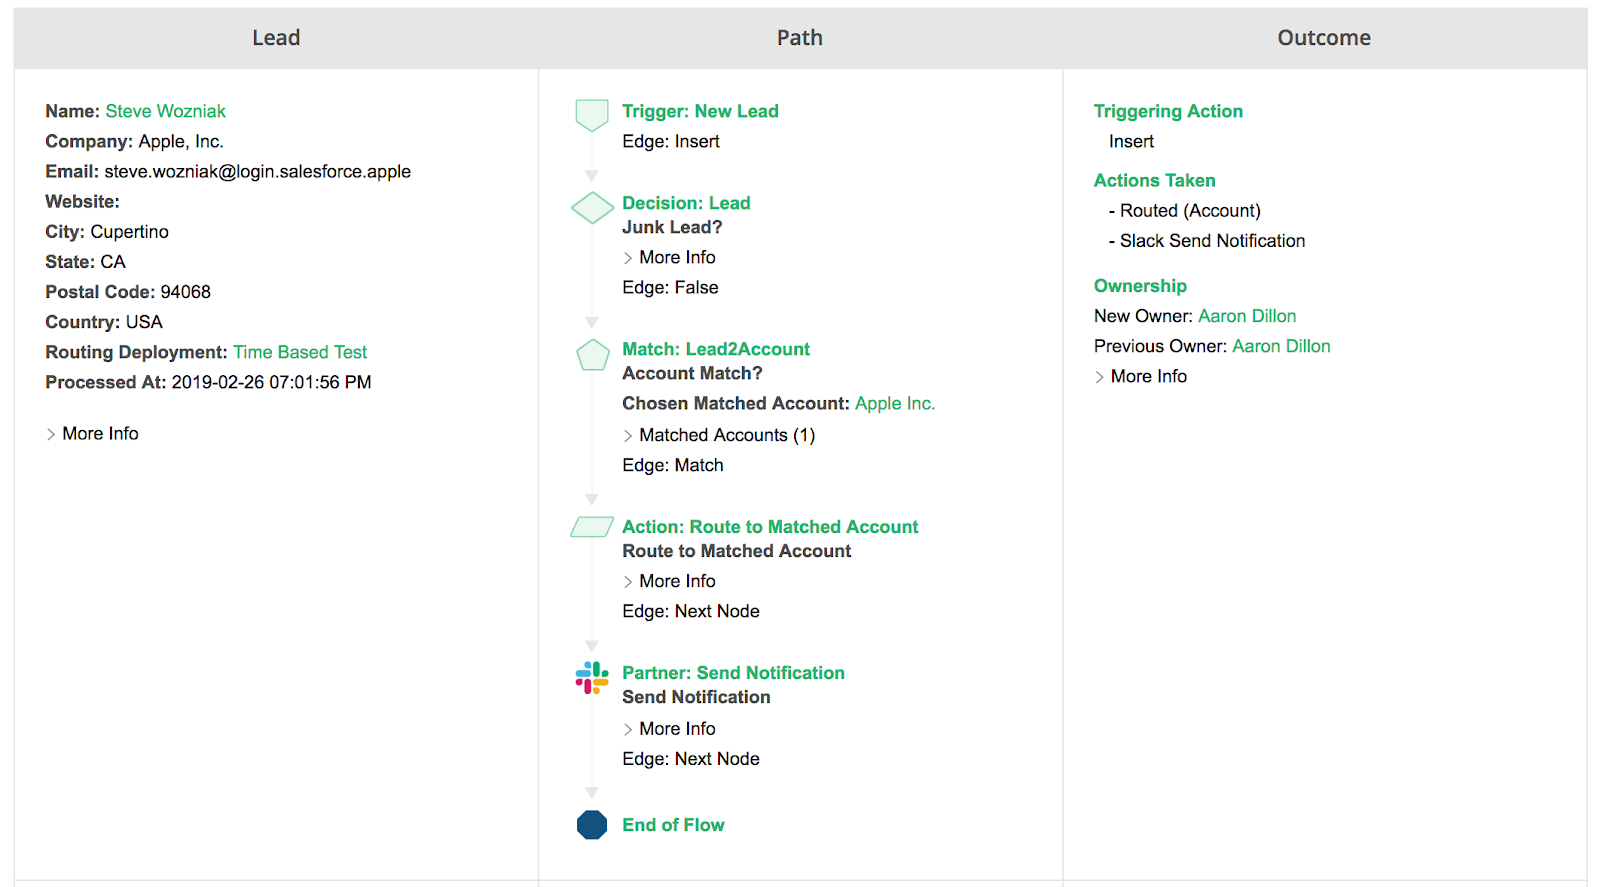Open the Steve Wozniak lead link

tap(165, 111)
